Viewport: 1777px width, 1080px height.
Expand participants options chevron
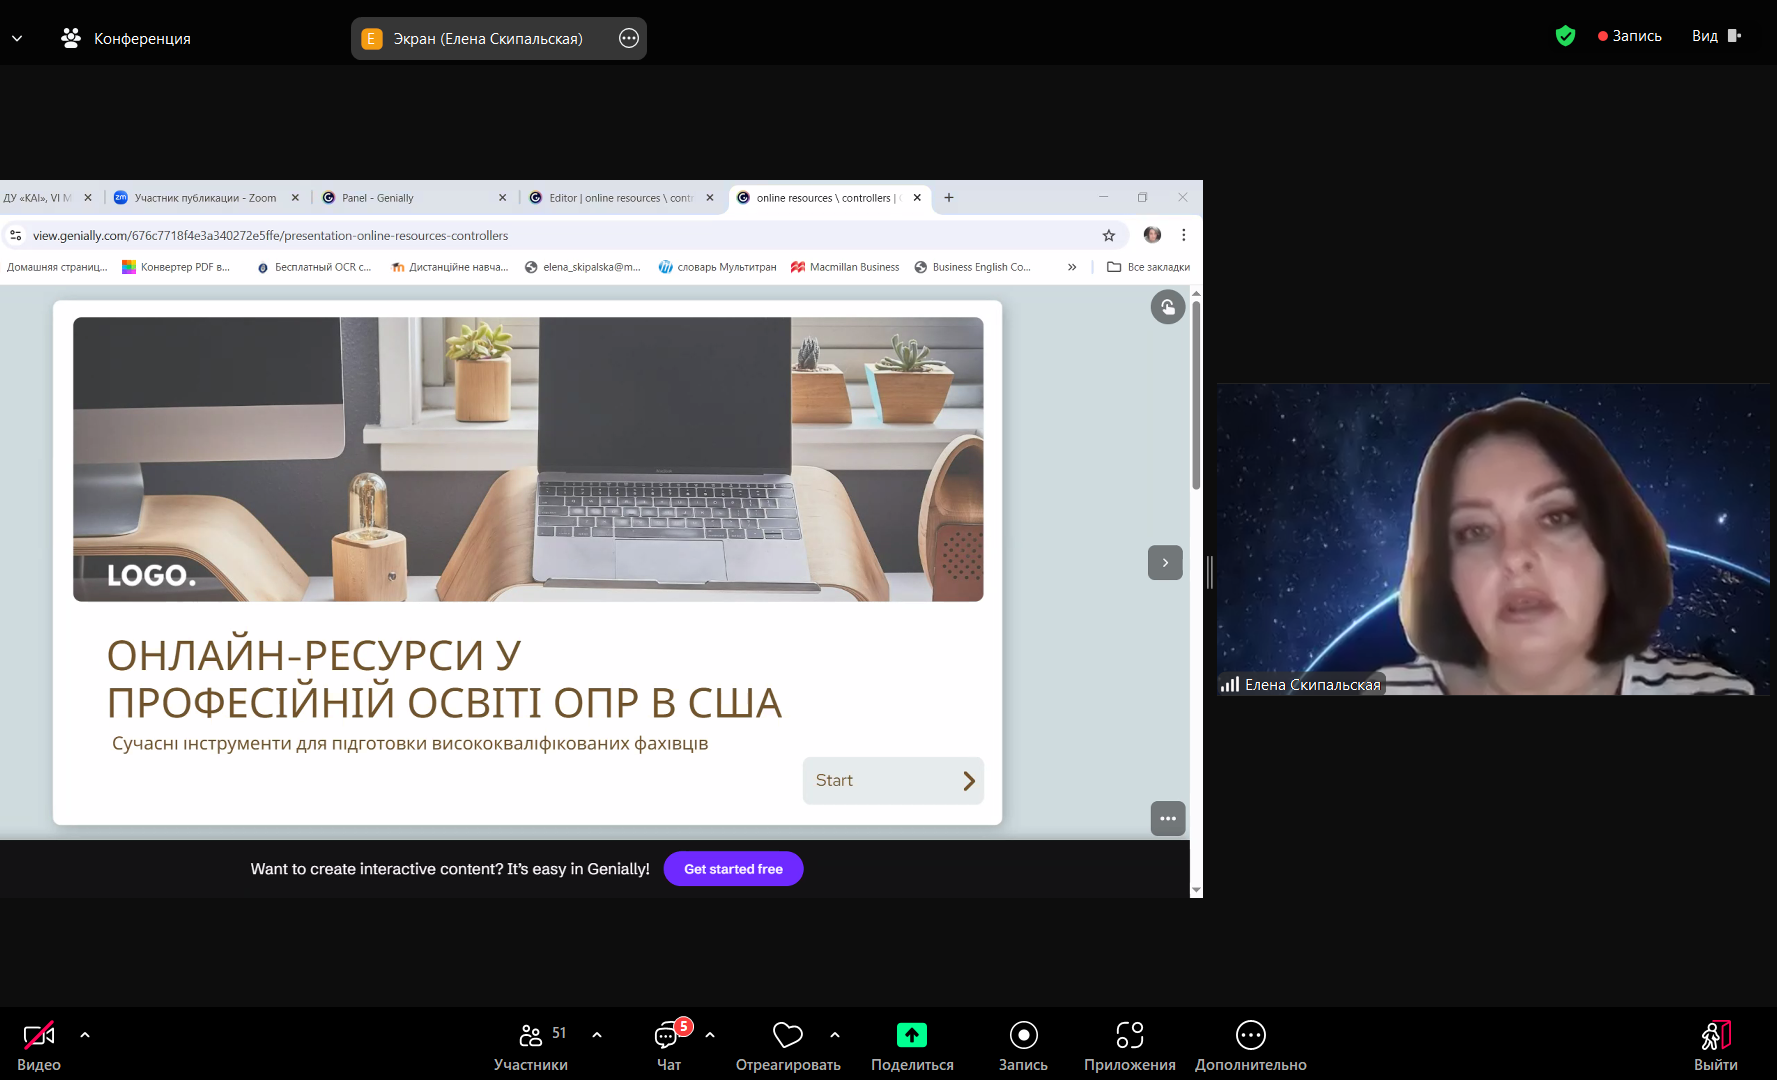tap(597, 1035)
